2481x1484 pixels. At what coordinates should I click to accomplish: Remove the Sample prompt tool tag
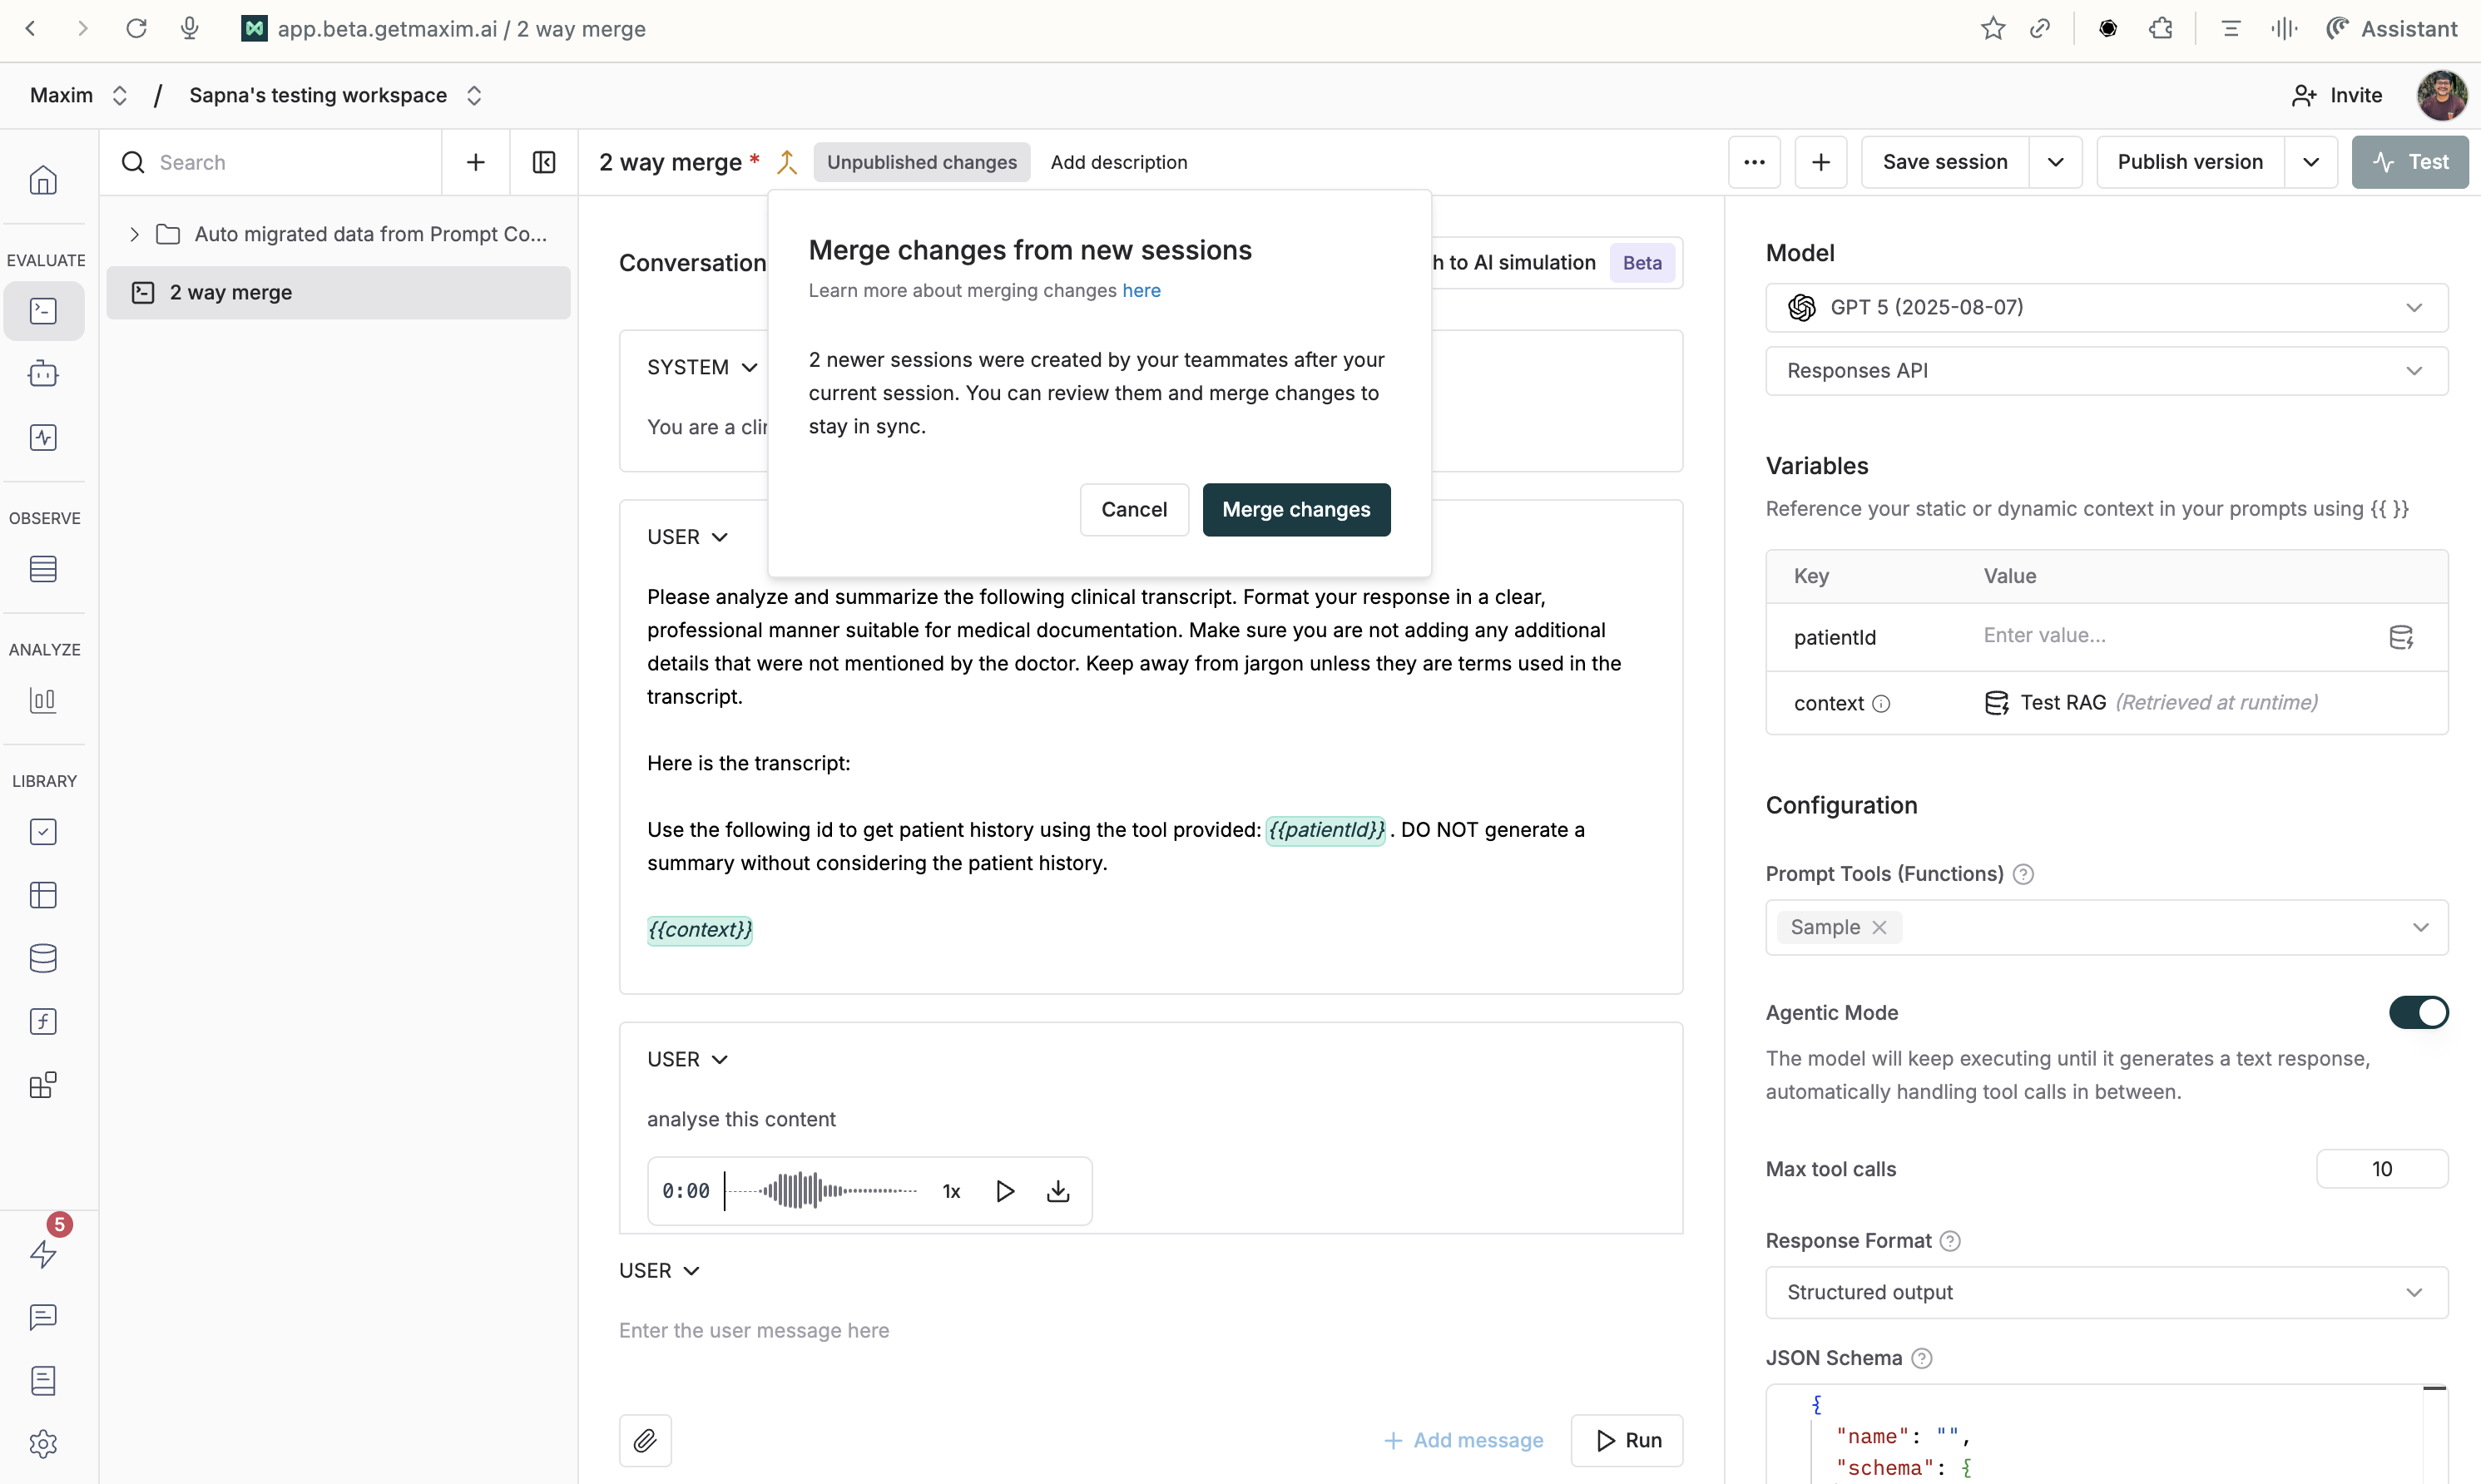point(1880,927)
